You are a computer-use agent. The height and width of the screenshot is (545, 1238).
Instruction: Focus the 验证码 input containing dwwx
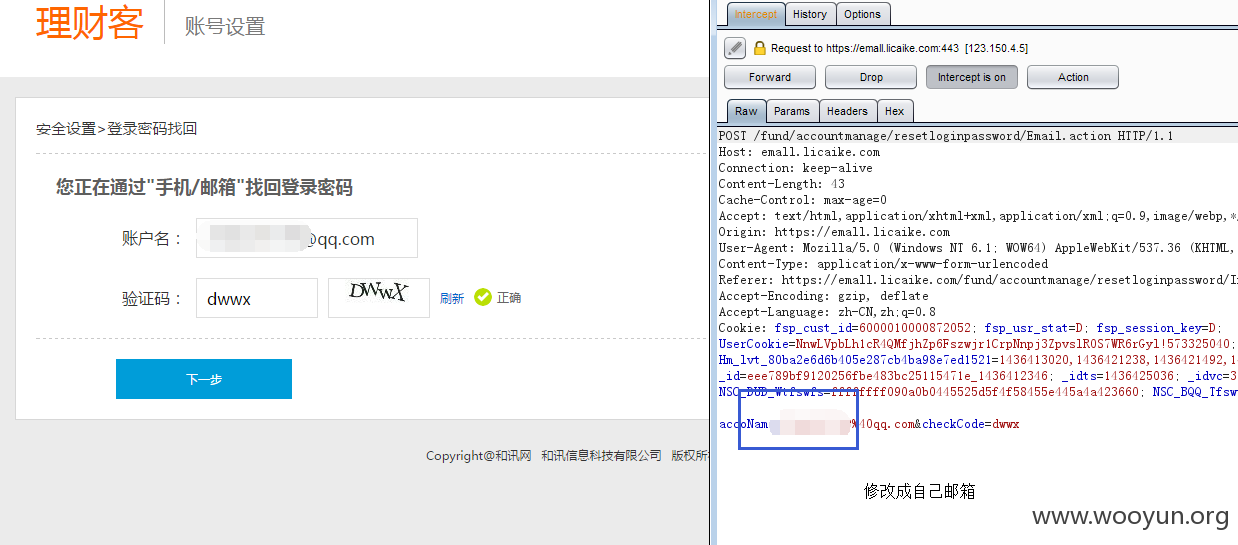coord(257,298)
